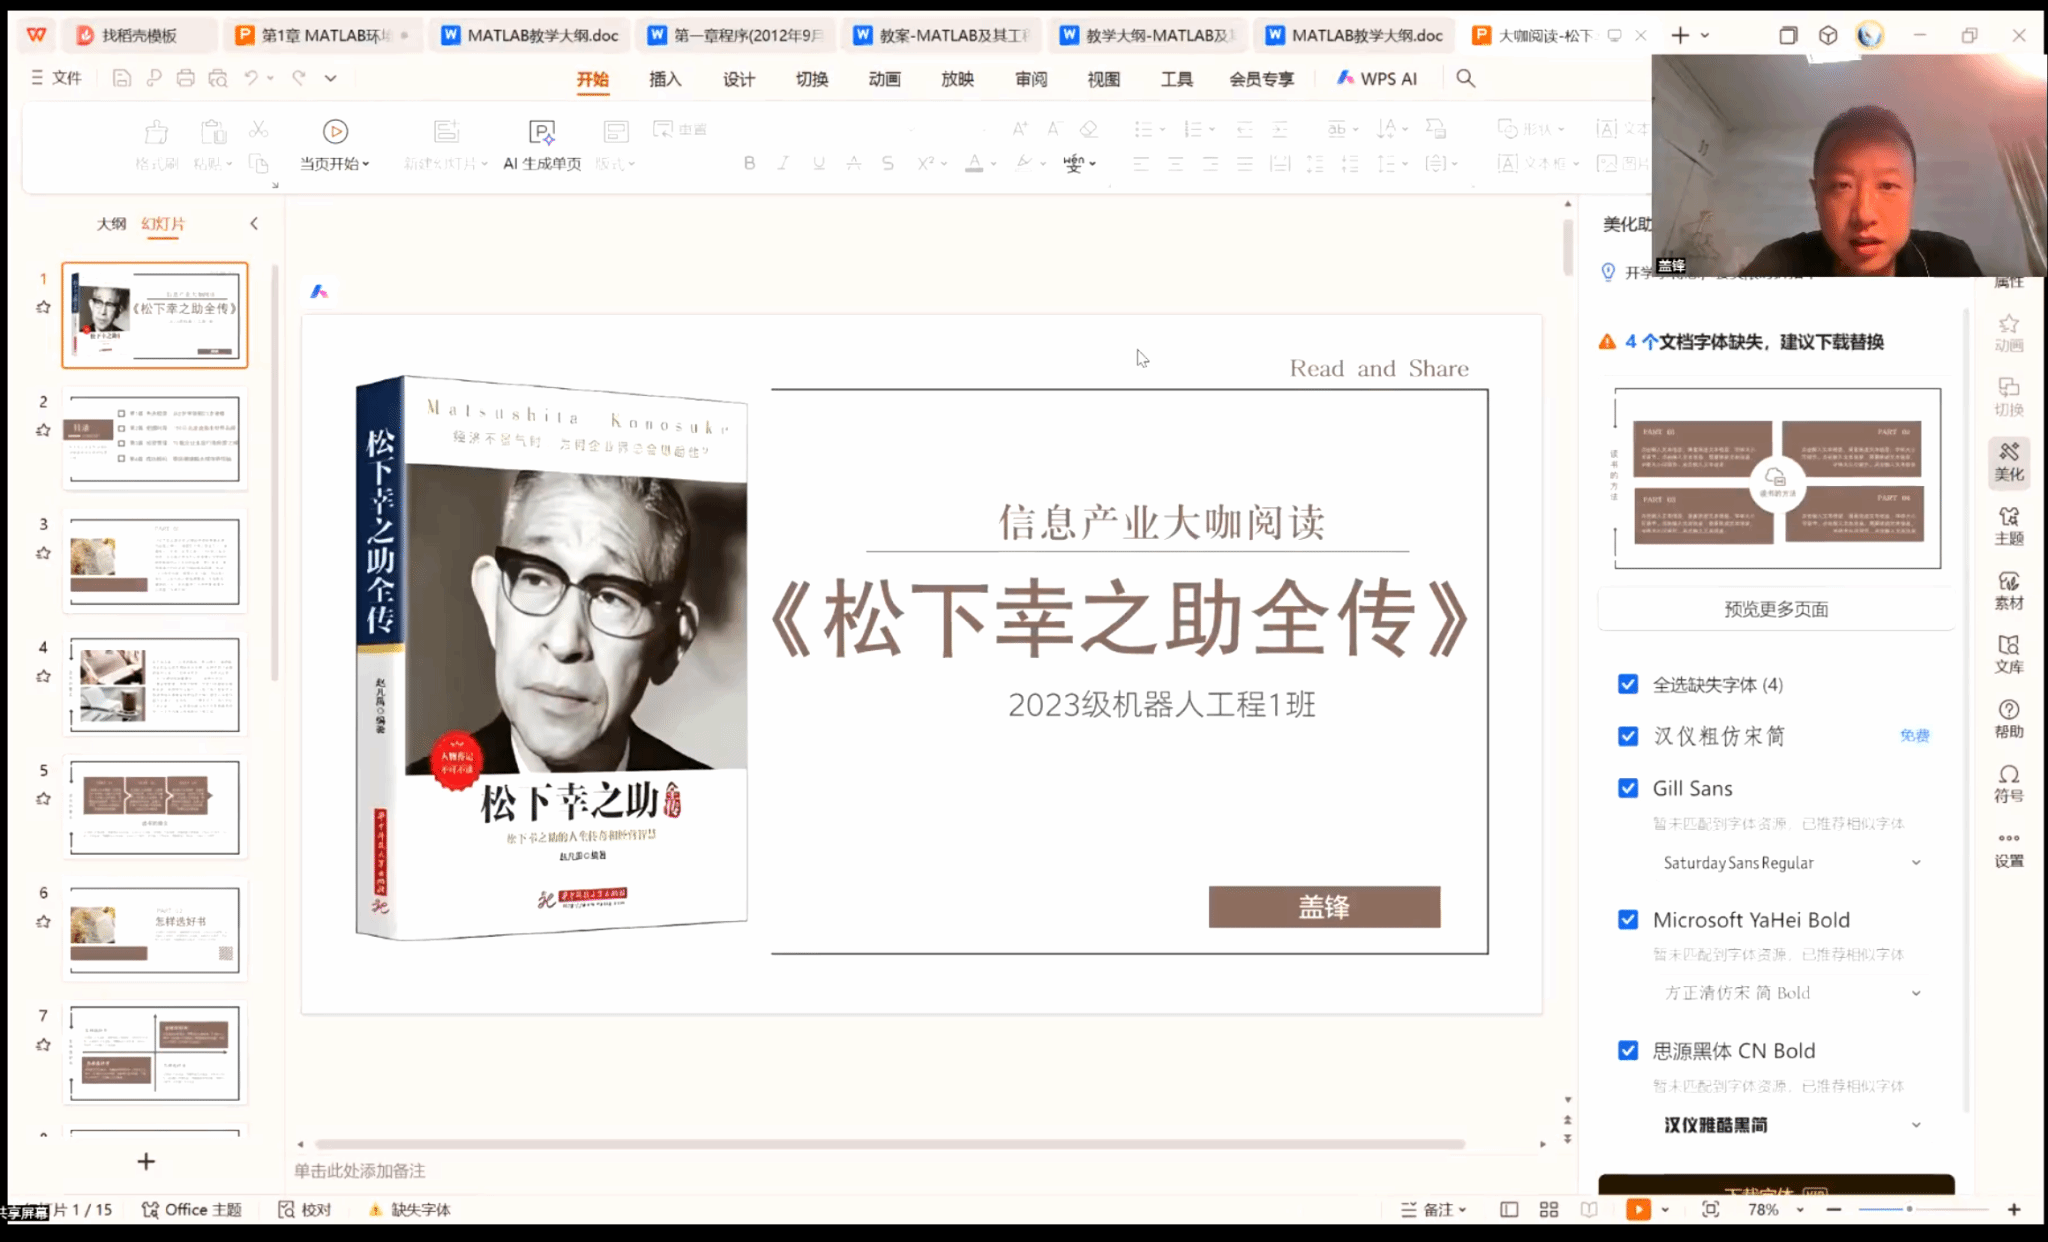Switch to the 大纲 pane tab
The height and width of the screenshot is (1242, 2048).
tap(111, 223)
